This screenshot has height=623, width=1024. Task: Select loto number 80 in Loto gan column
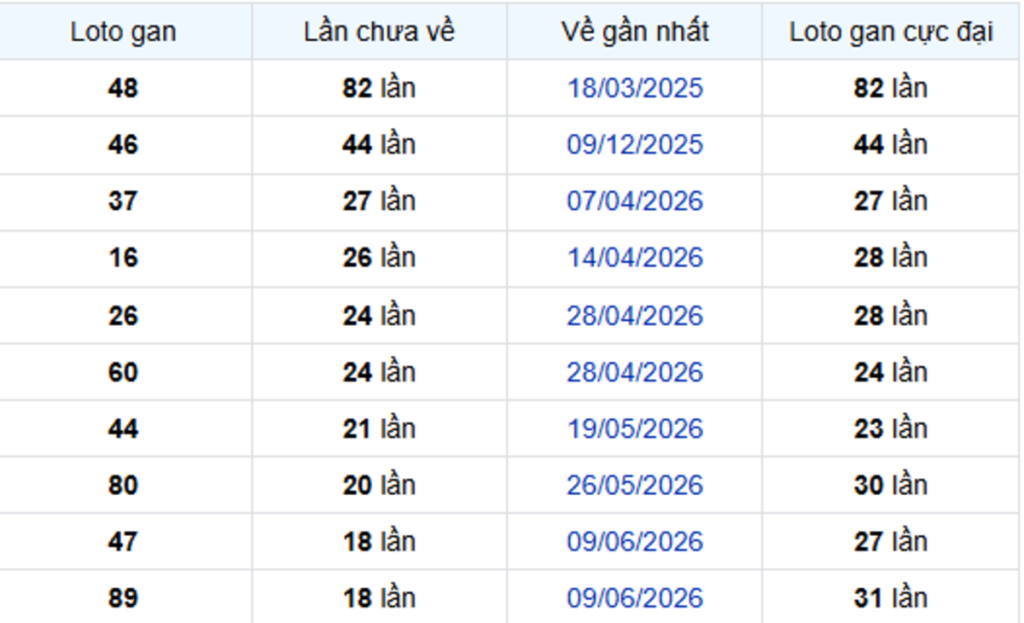coord(123,485)
